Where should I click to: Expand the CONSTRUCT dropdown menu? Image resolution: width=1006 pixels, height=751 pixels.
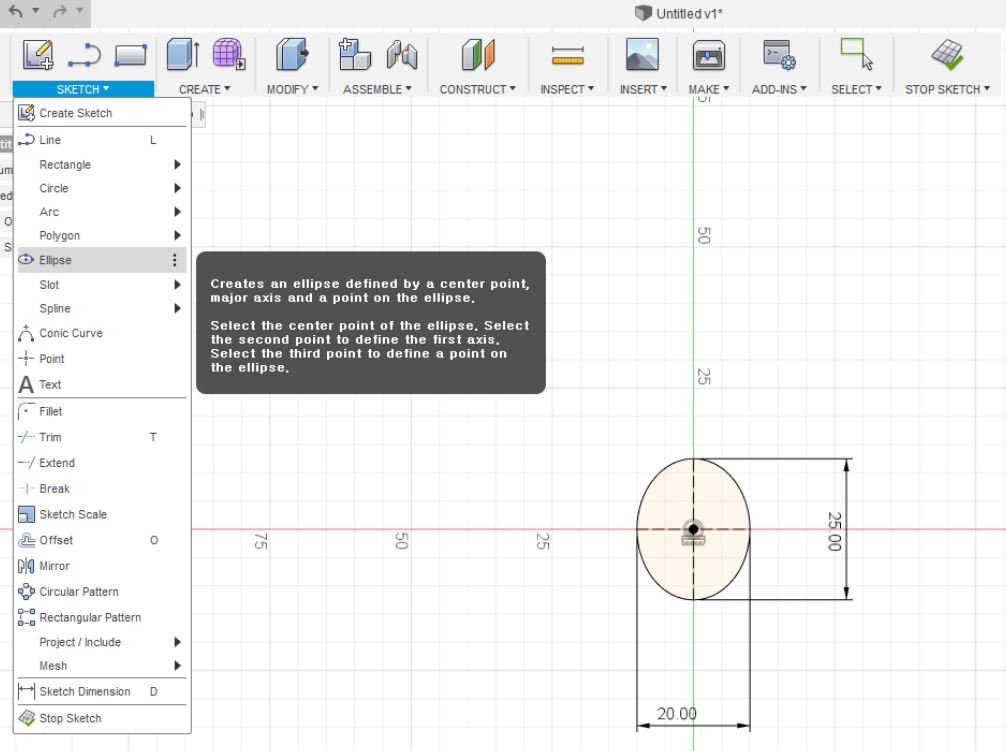[x=477, y=89]
